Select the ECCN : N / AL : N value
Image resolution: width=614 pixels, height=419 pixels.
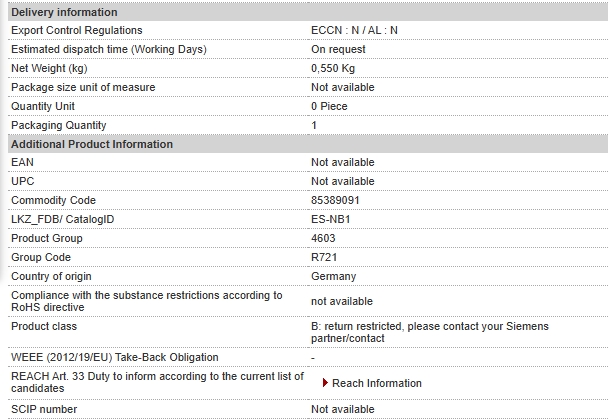[354, 30]
